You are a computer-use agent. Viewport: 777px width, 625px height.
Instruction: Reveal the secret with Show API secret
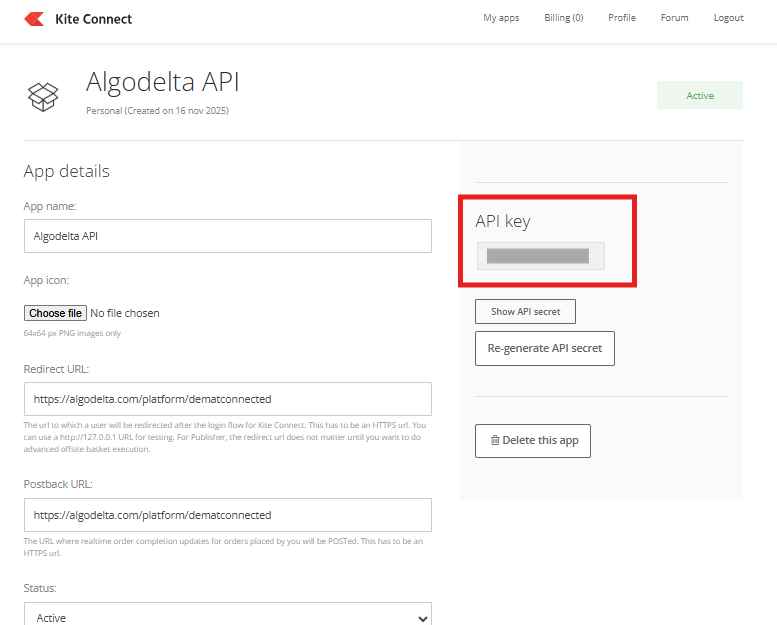pos(525,311)
